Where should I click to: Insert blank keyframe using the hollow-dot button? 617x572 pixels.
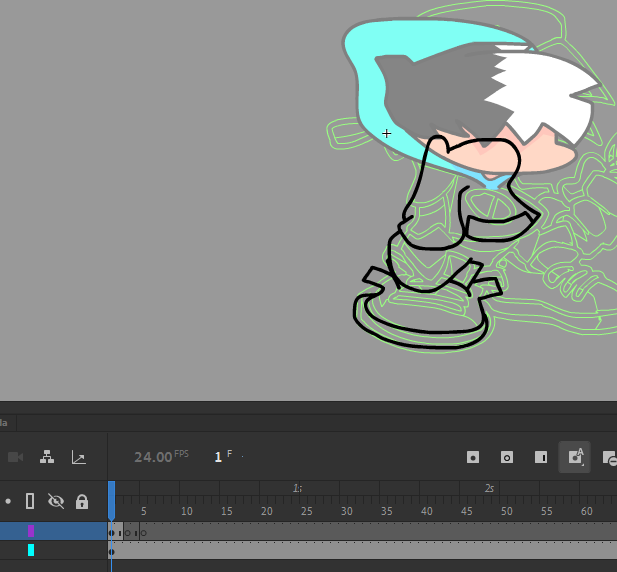tap(507, 458)
